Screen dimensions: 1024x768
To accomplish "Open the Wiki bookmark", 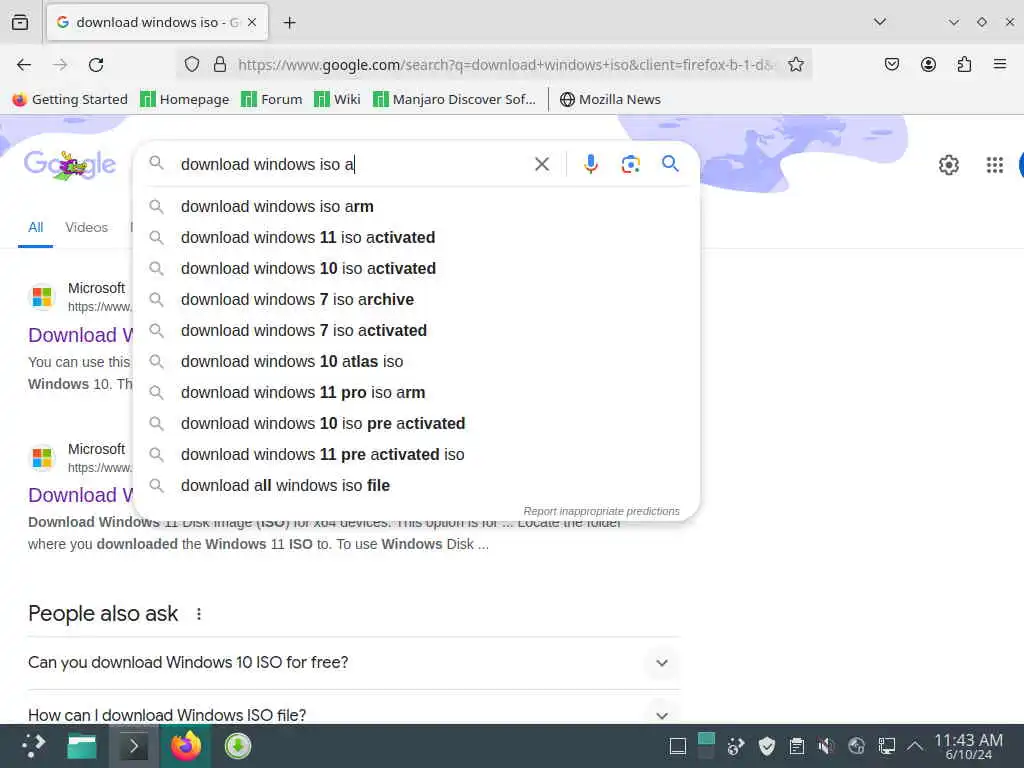I will [337, 99].
